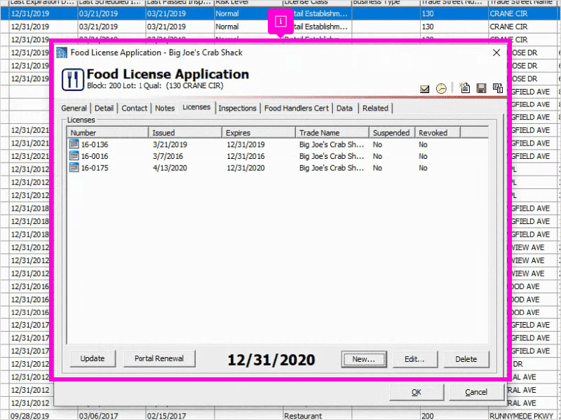The image size is (561, 420).
Task: Save using the floppy disk icon
Action: [x=481, y=88]
